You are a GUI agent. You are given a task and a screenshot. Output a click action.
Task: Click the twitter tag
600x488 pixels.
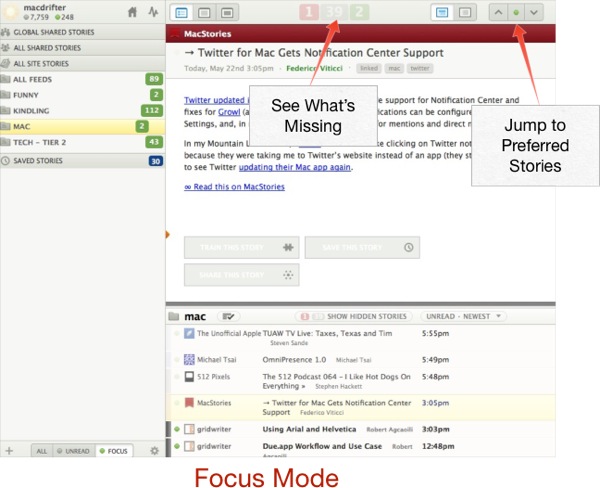(420, 68)
